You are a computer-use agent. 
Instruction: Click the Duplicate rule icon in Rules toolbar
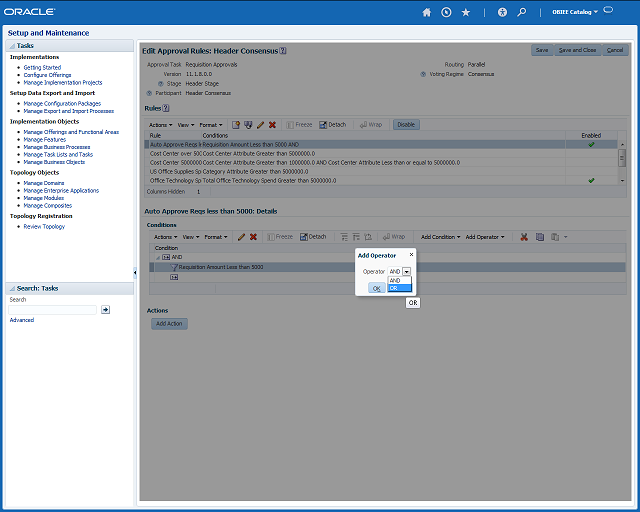(x=248, y=125)
